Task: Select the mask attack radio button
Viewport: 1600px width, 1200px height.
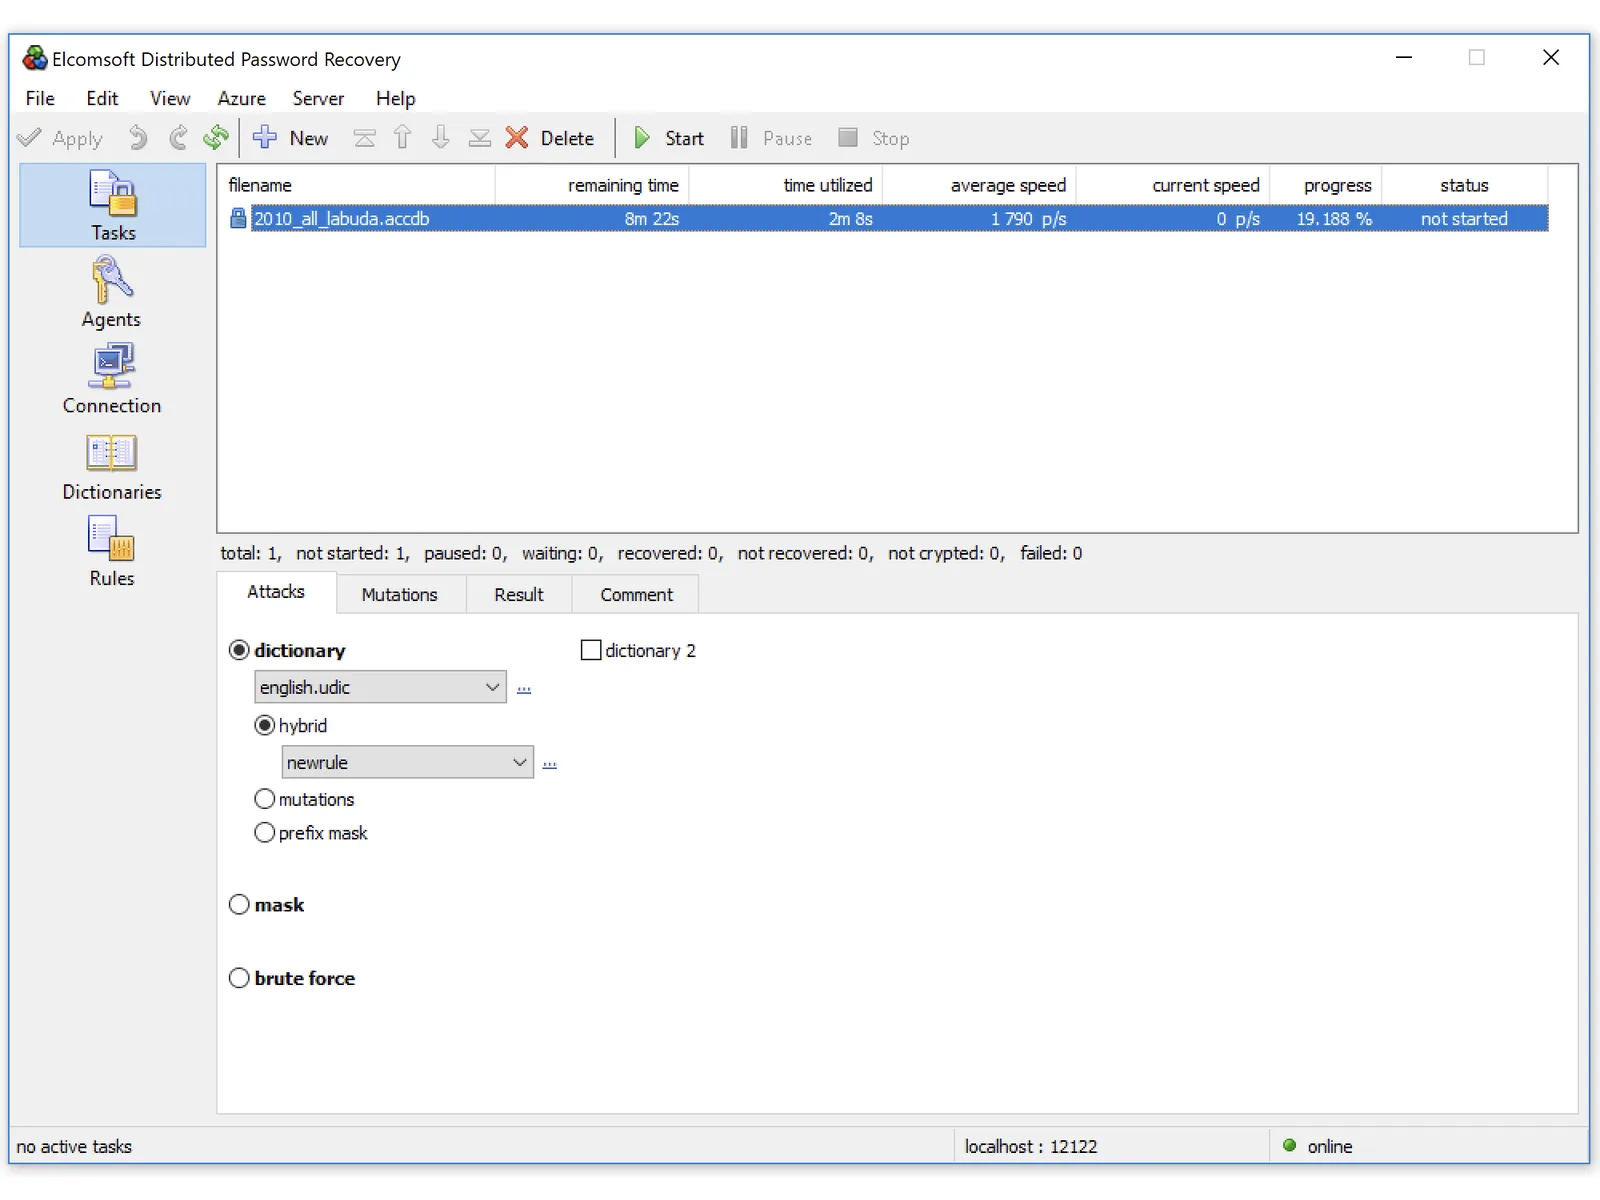Action: tap(239, 905)
